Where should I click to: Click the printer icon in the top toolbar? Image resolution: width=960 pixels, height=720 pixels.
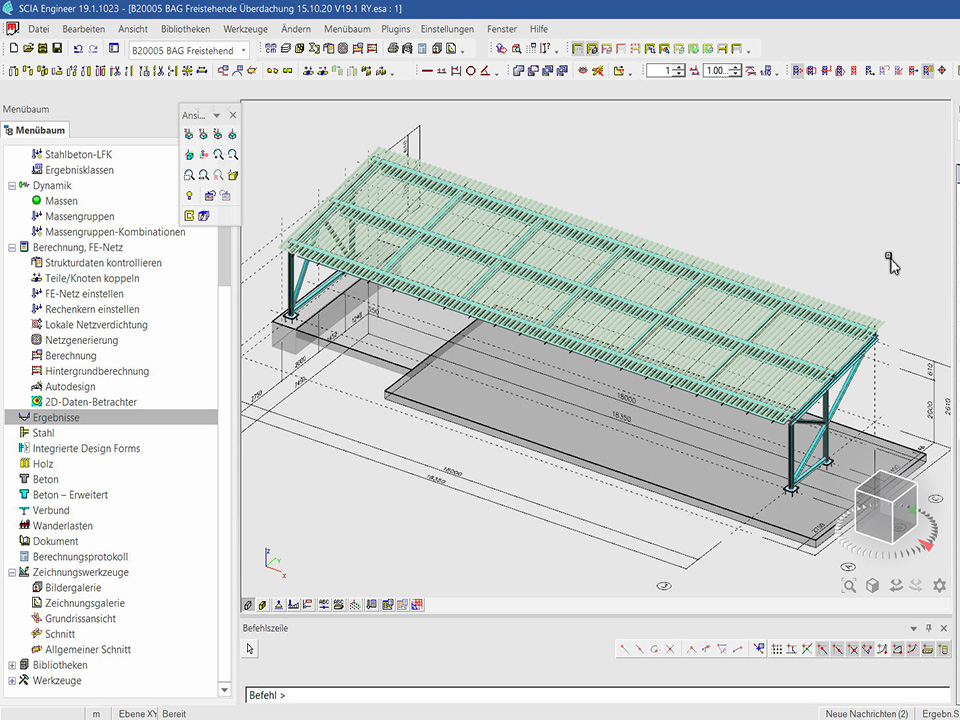393,49
